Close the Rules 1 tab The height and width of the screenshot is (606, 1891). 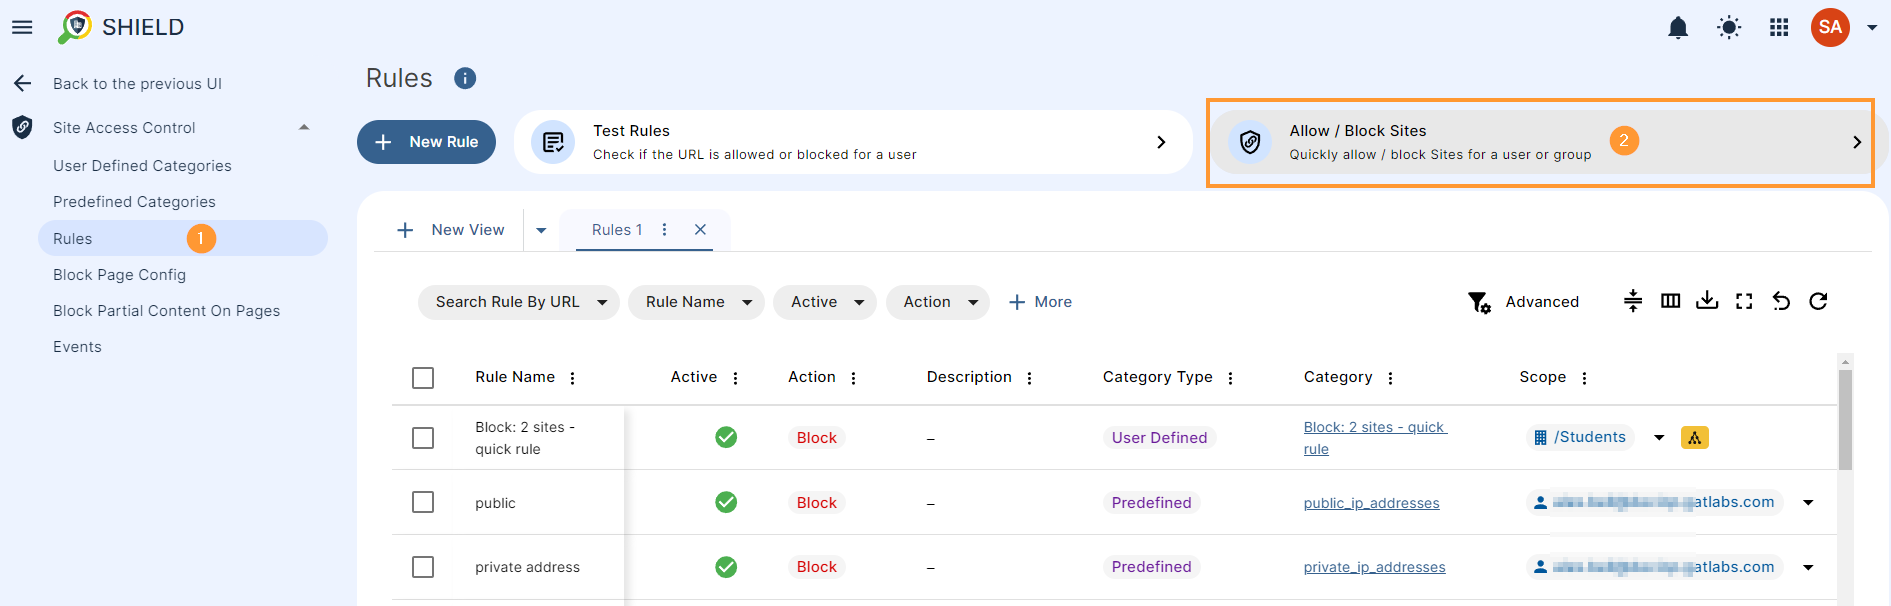pyautogui.click(x=700, y=230)
